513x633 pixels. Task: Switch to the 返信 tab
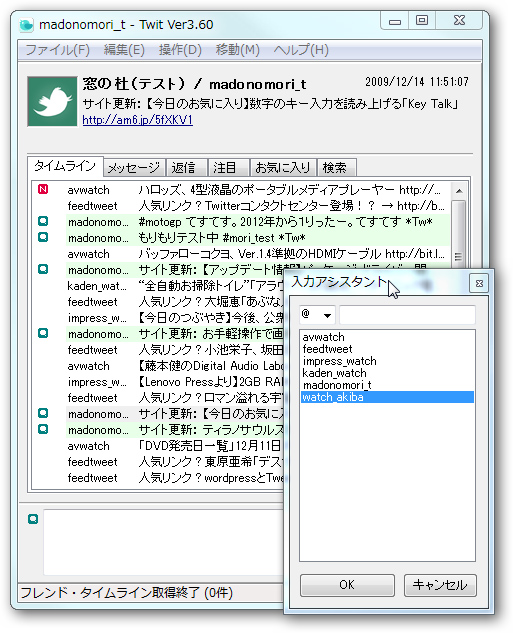click(x=186, y=168)
